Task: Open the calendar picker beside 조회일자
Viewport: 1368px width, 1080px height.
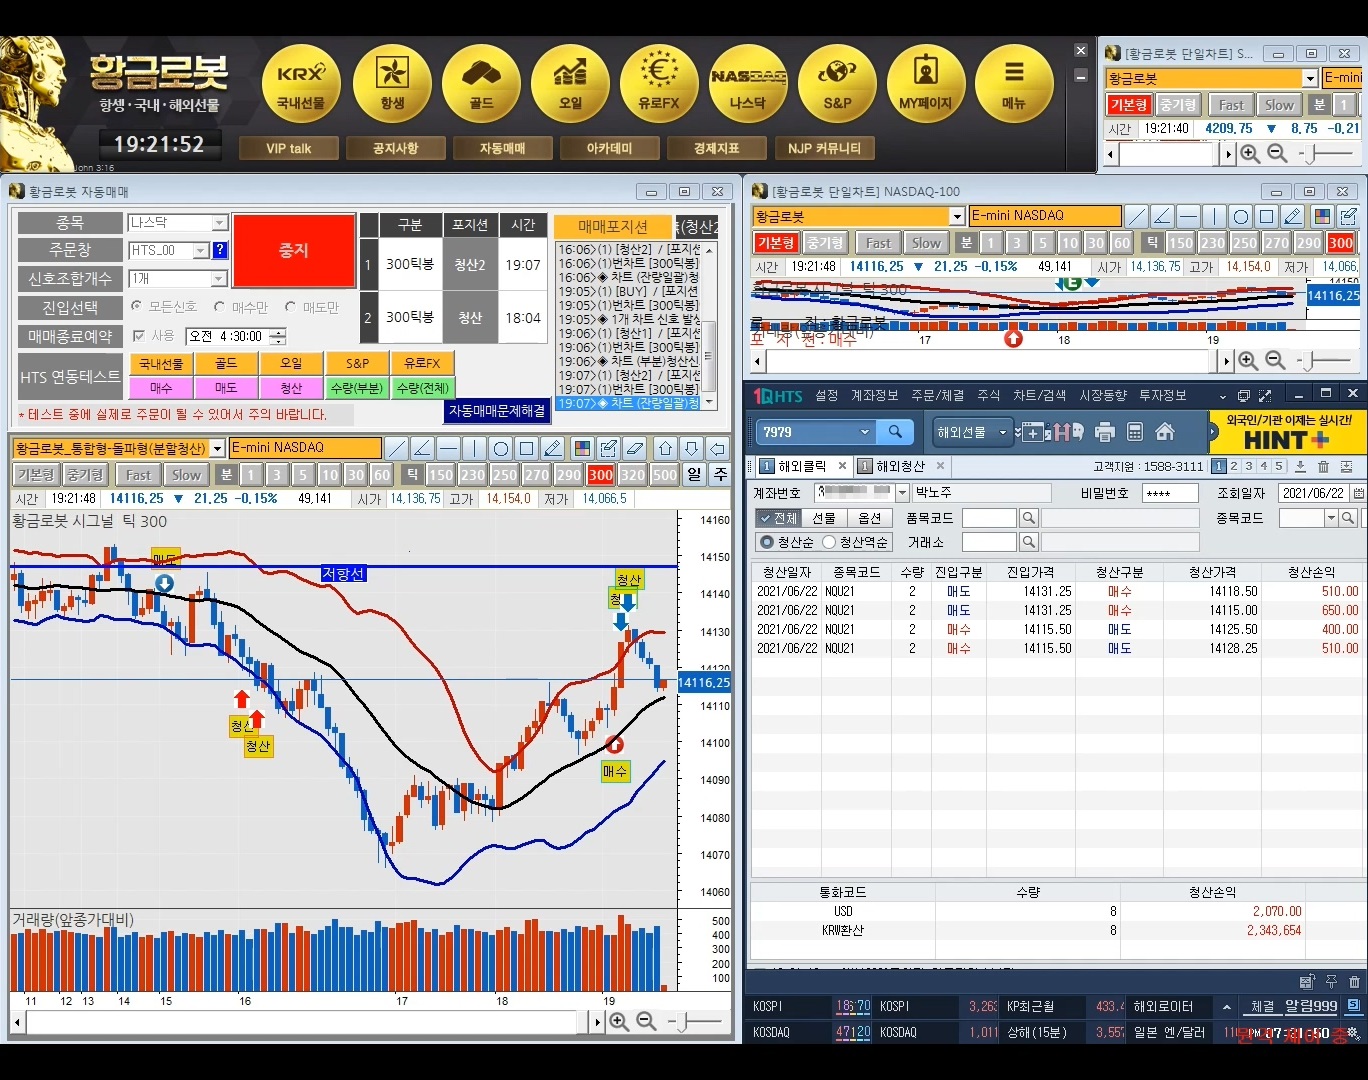Action: 1358,493
